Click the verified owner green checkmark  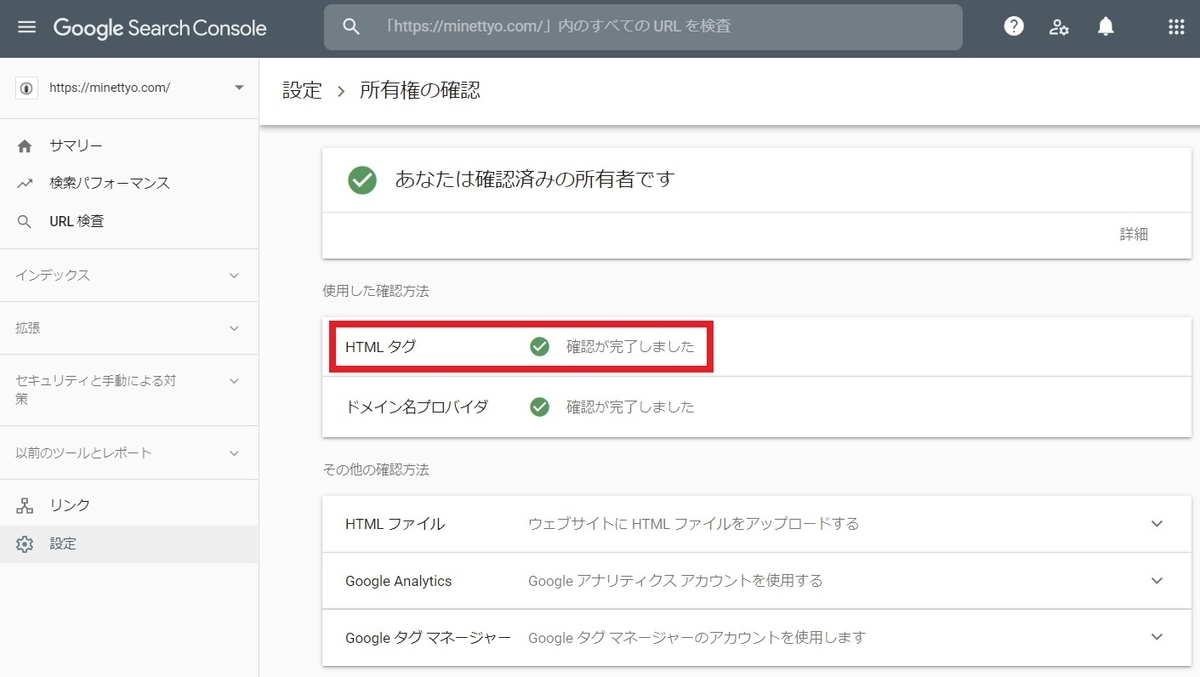tap(362, 181)
